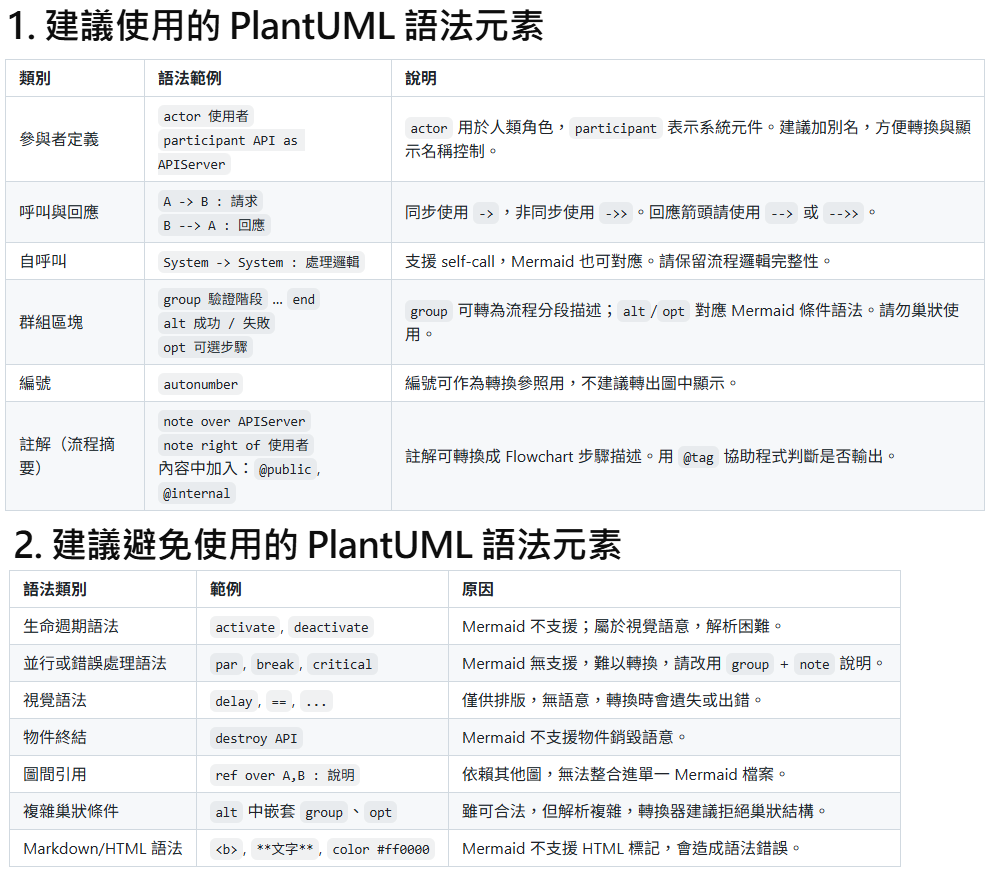Select the "activate" code snippet
The width and height of the screenshot is (990, 869).
[x=245, y=627]
